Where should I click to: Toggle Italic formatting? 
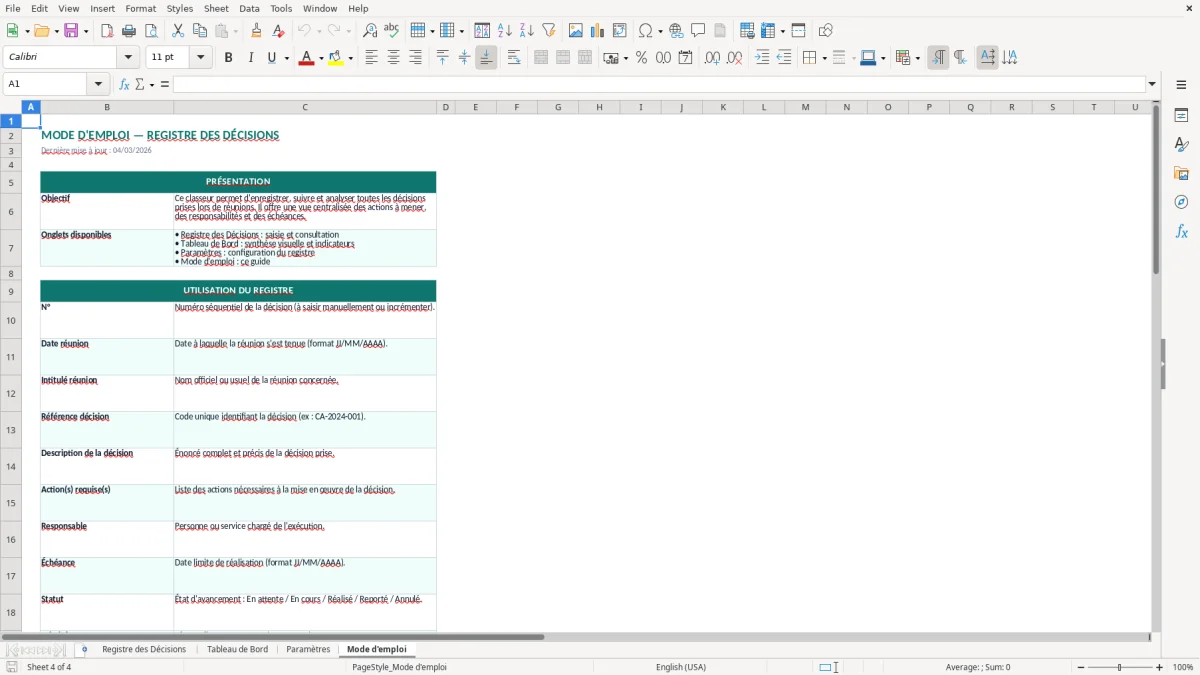[250, 58]
